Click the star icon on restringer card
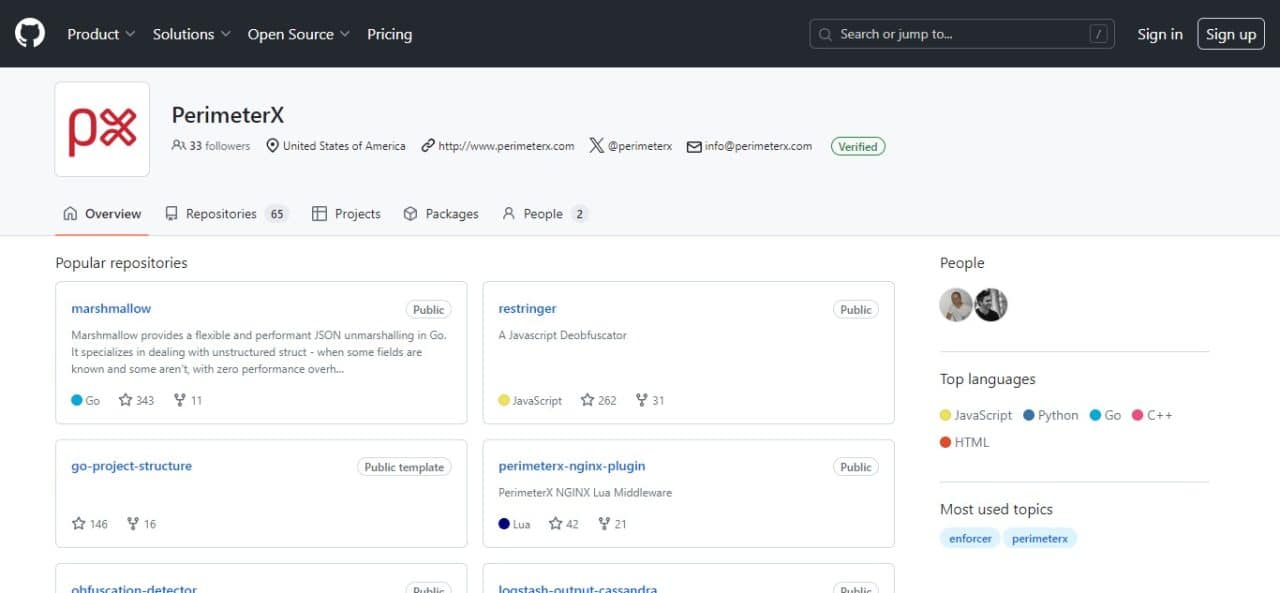The image size is (1280, 593). pyautogui.click(x=587, y=400)
